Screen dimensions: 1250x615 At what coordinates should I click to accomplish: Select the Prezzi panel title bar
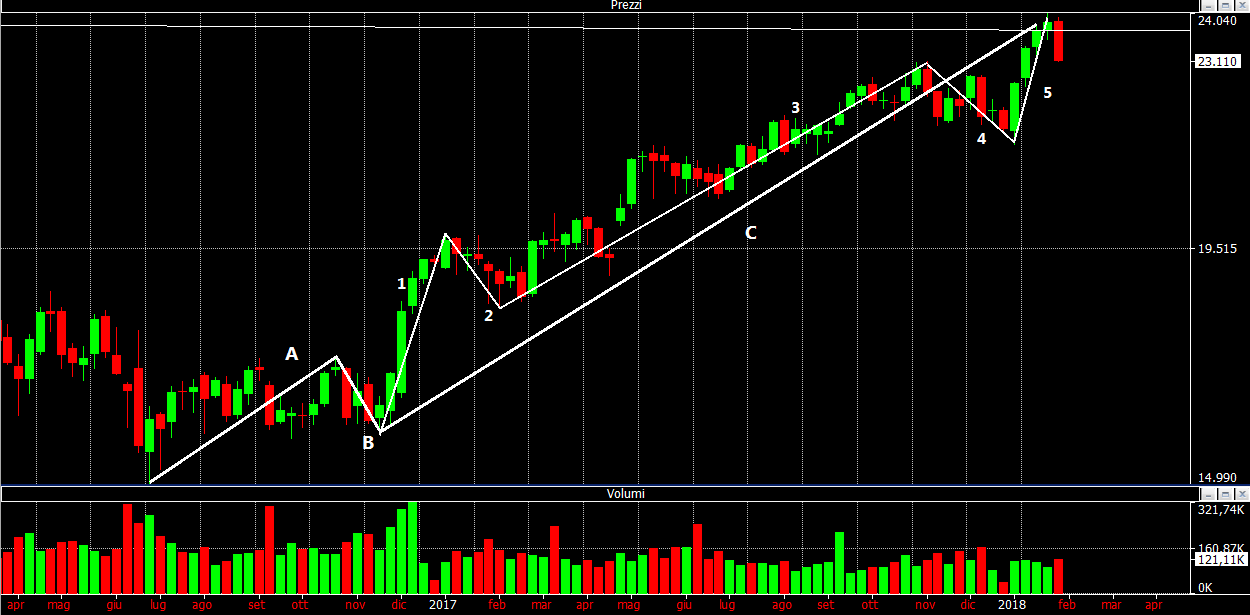coord(600,5)
